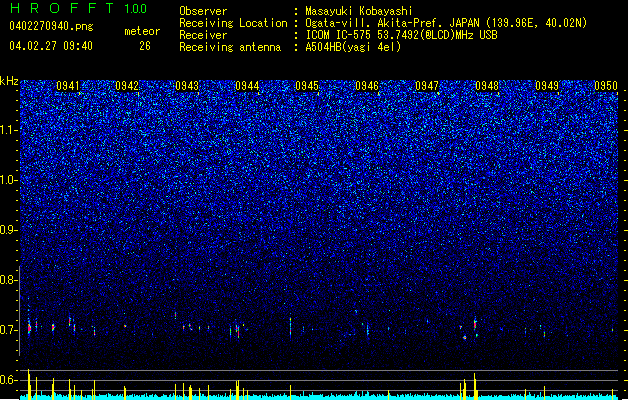629x400 pixels.
Task: Click the 0943 time marker
Action: pos(187,86)
